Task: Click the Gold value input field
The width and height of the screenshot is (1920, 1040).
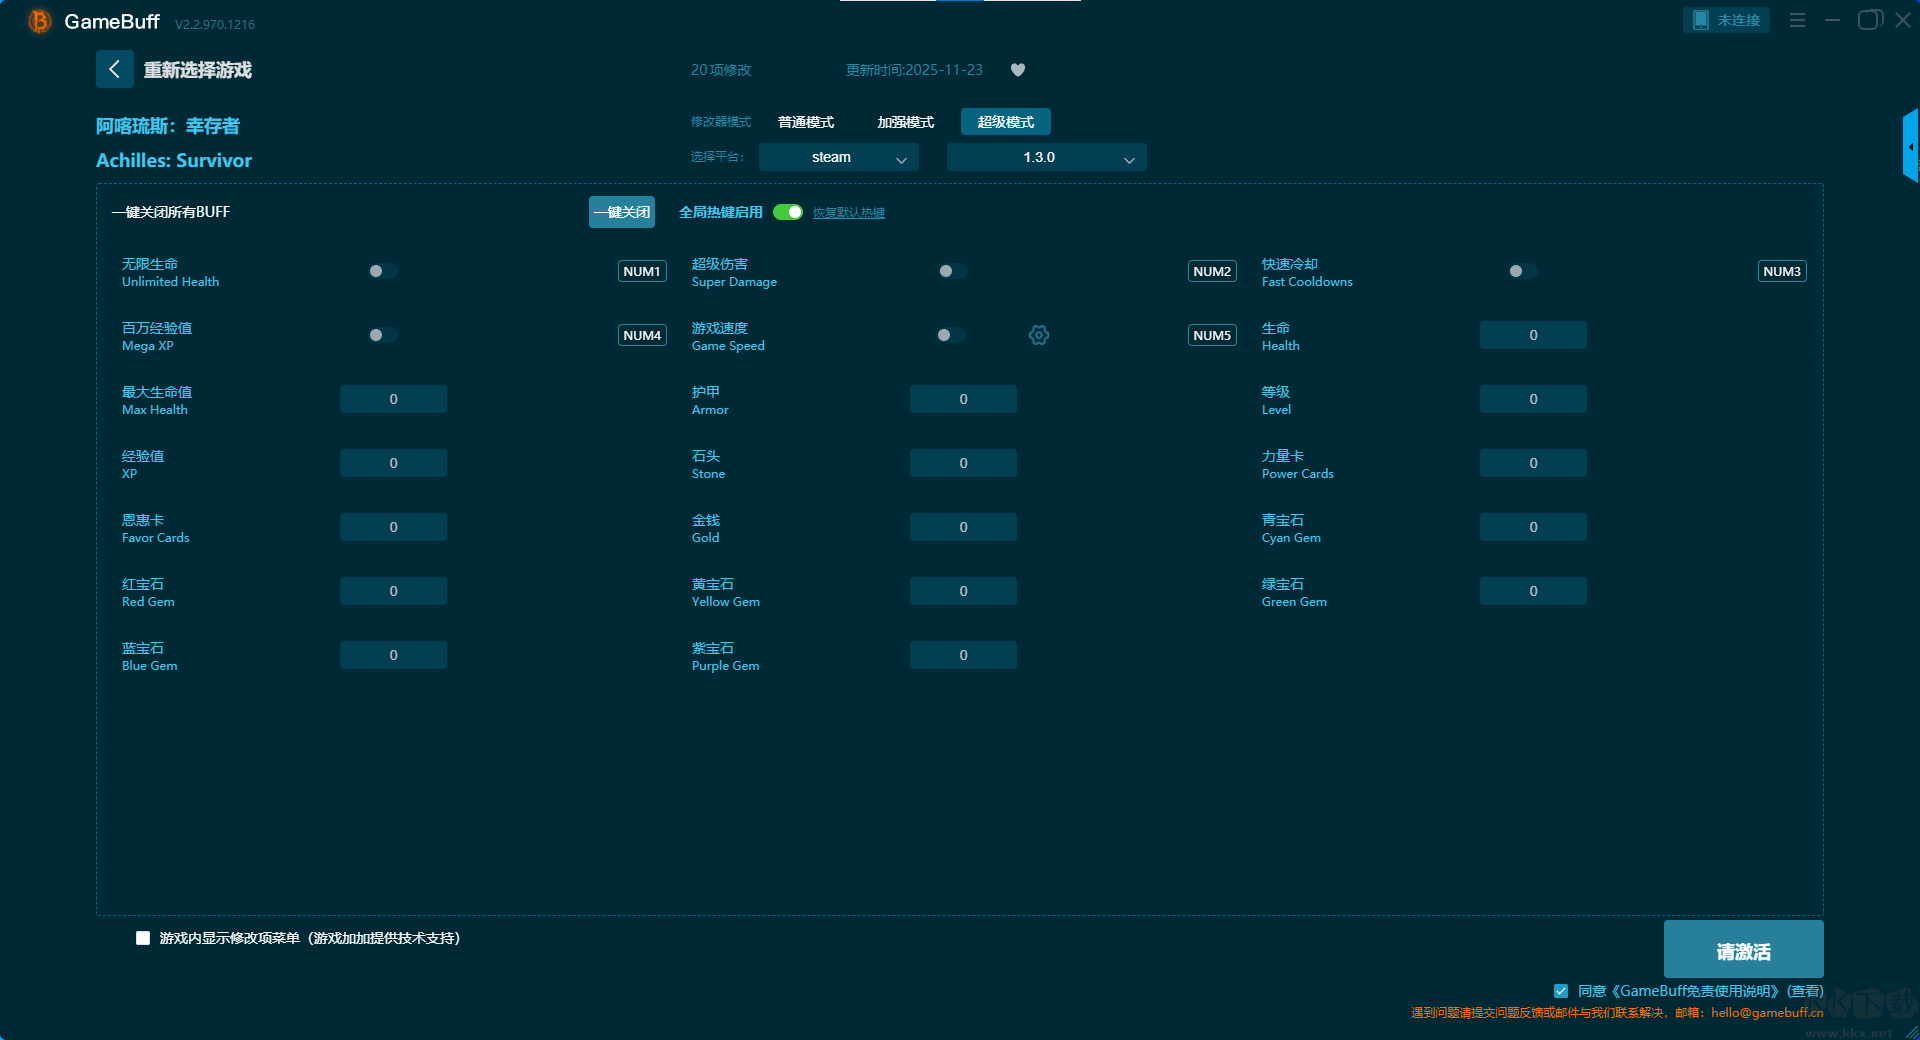Action: click(963, 527)
